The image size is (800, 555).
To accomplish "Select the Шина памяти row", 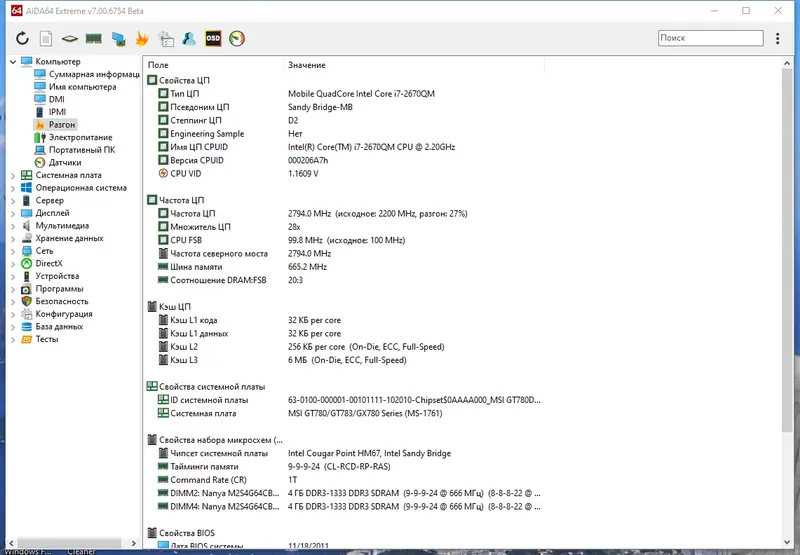I will coord(345,267).
